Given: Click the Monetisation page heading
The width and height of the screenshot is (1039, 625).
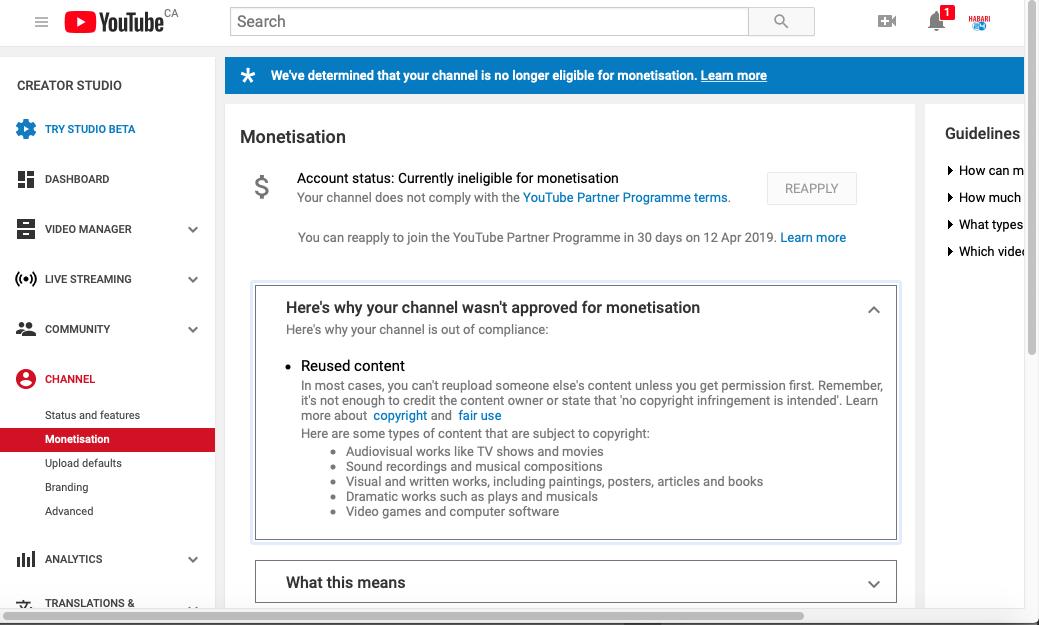Looking at the screenshot, I should 293,137.
